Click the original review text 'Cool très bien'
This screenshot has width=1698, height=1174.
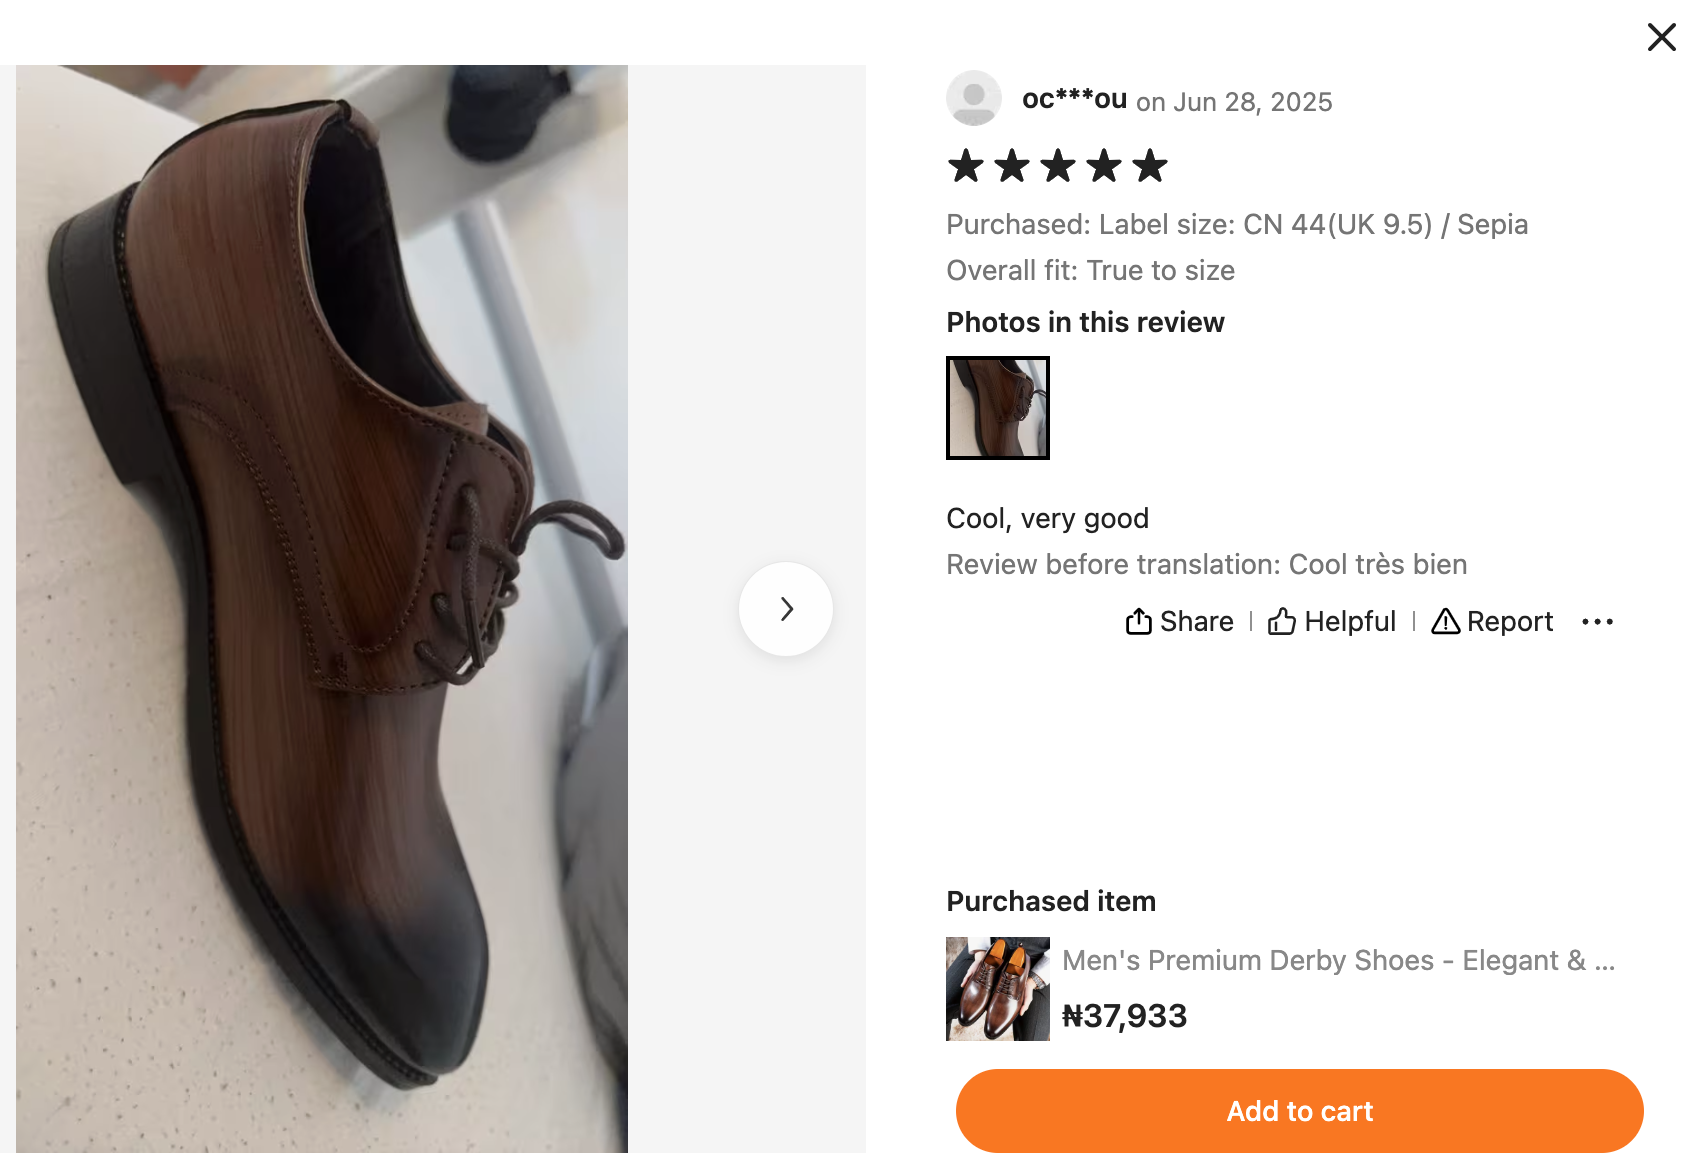1377,565
